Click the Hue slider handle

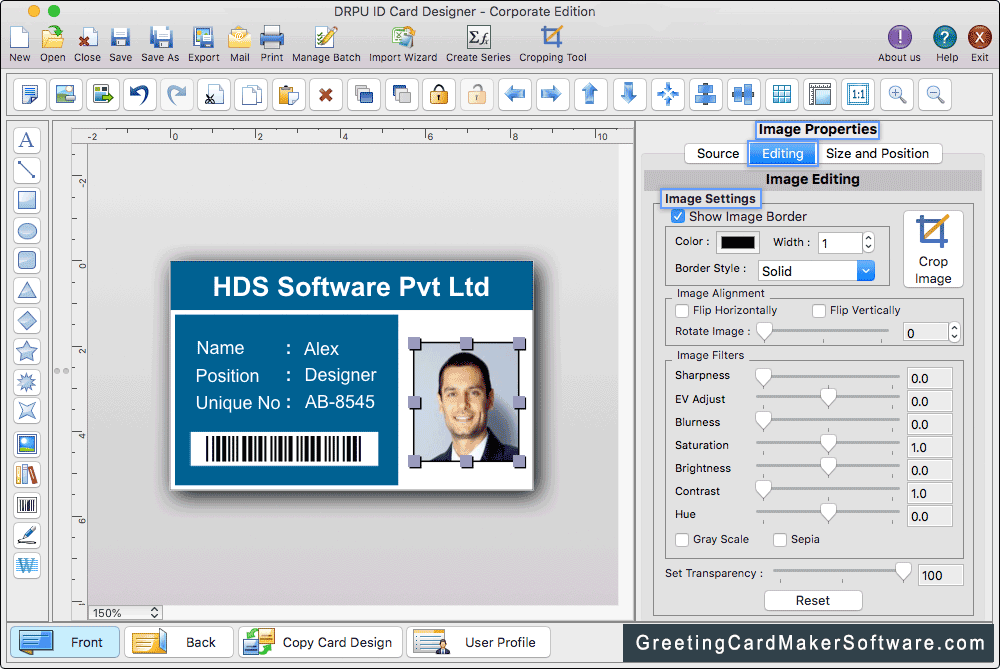click(828, 513)
